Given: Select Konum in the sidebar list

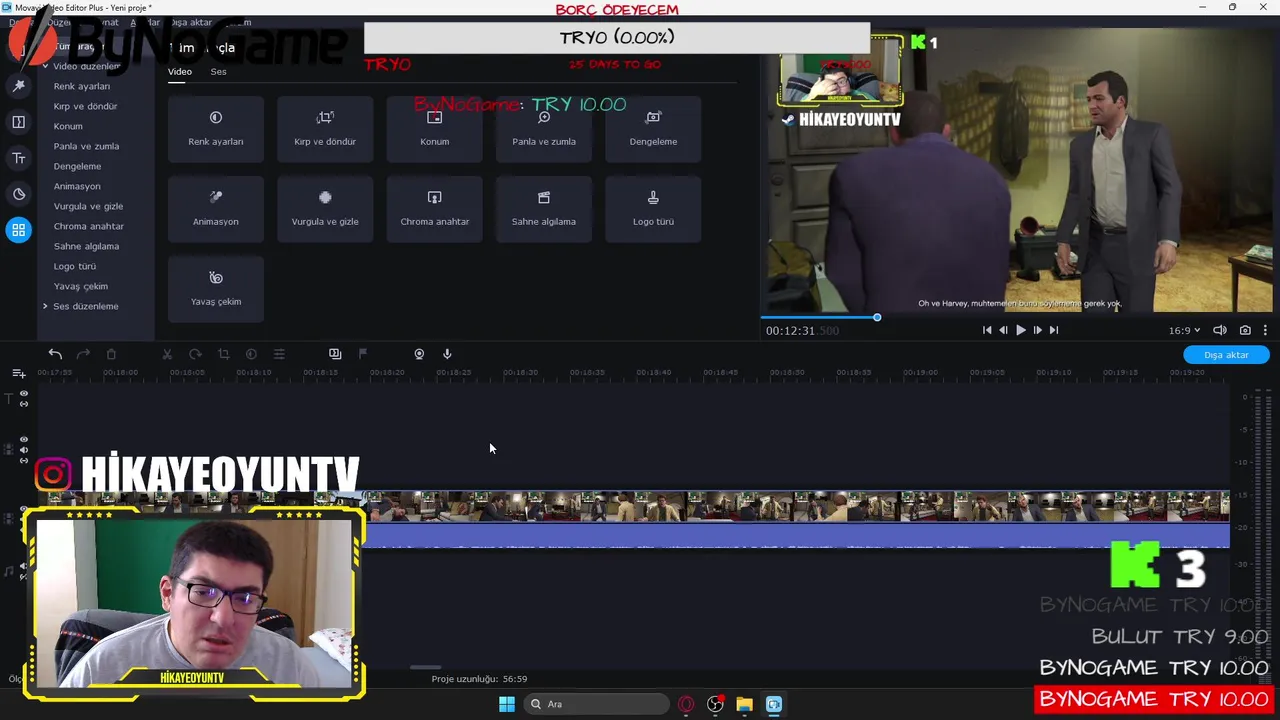Looking at the screenshot, I should (68, 126).
